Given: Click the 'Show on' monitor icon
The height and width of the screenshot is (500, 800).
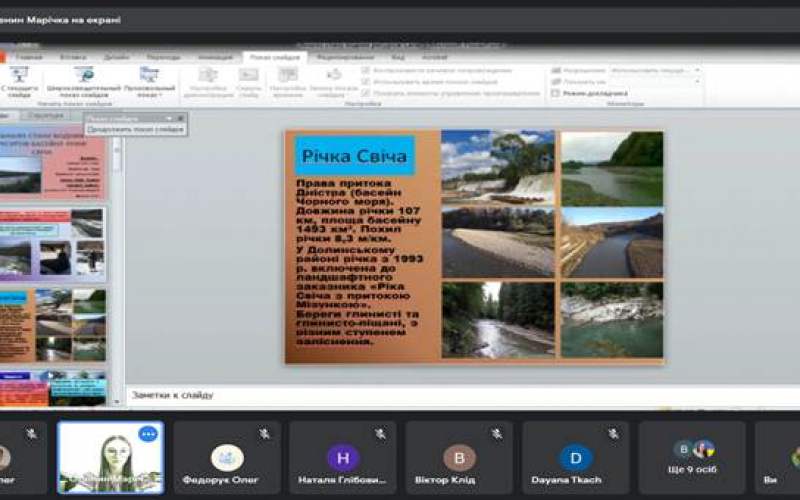Looking at the screenshot, I should click(556, 82).
